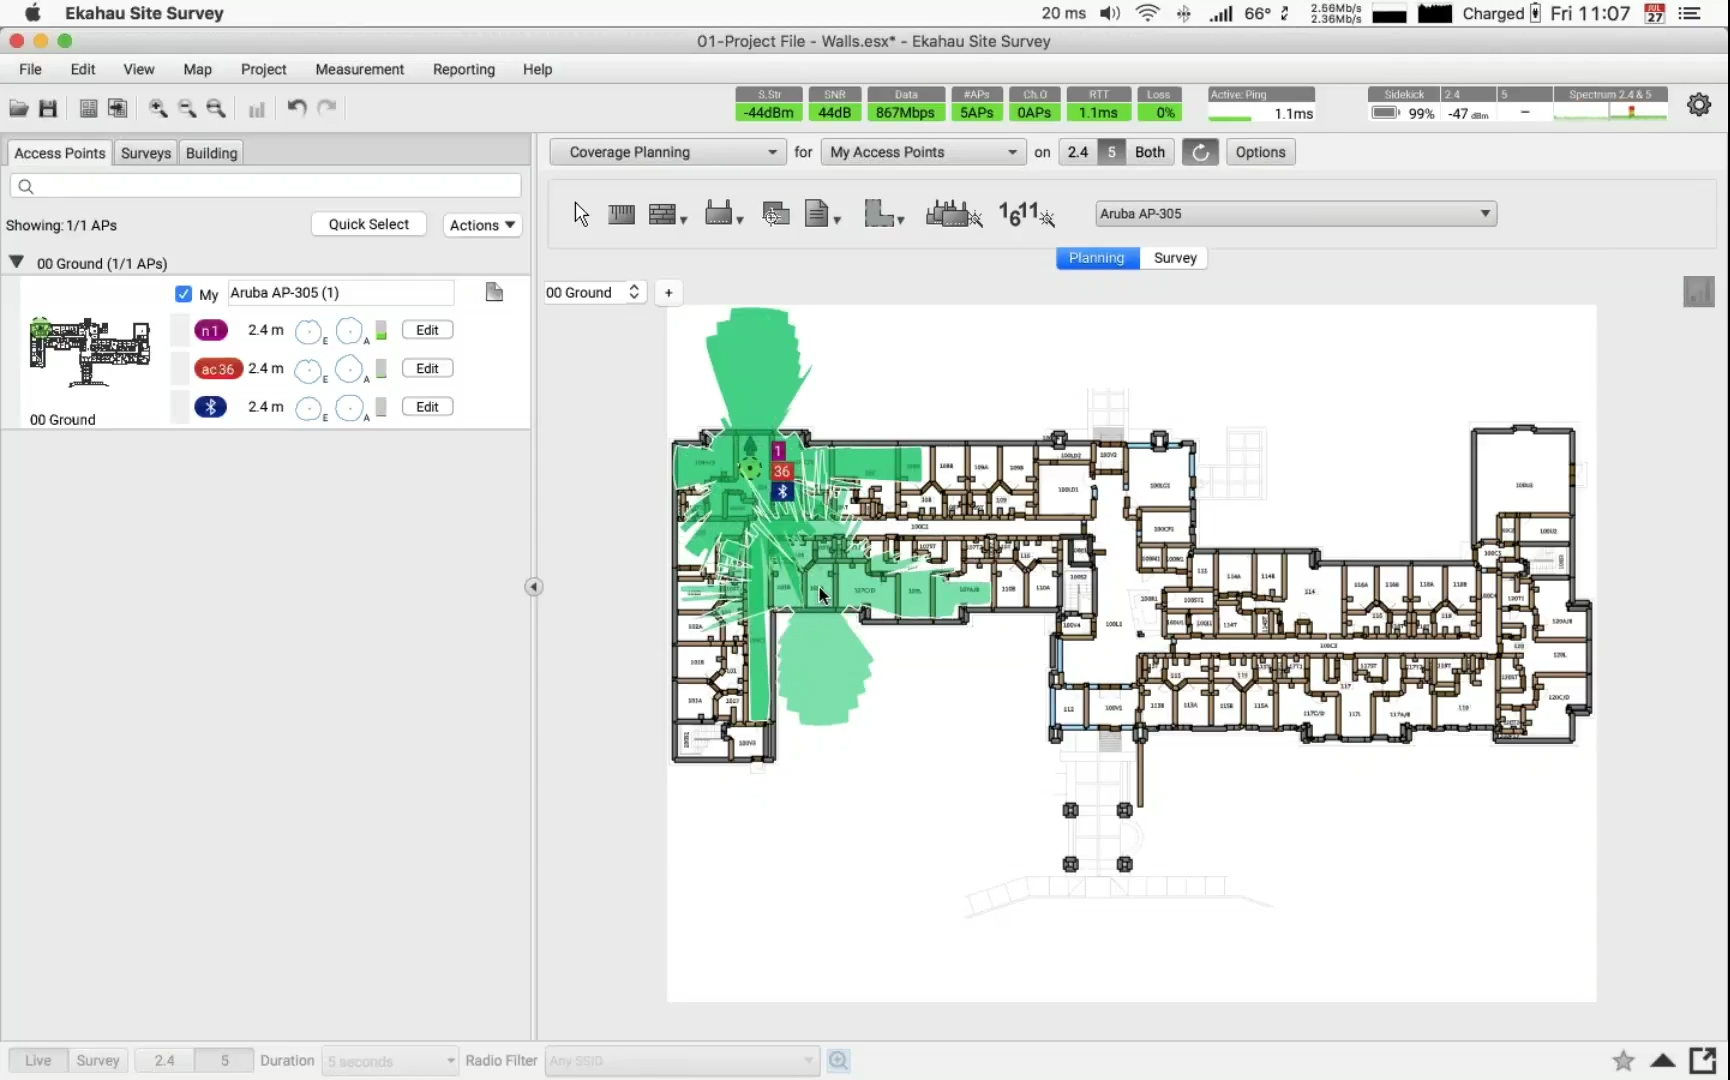The height and width of the screenshot is (1080, 1730).
Task: Redo the last undone action
Action: 327,107
